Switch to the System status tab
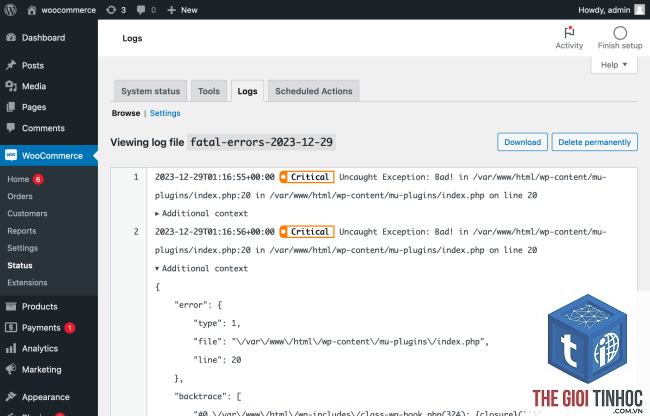 150,91
